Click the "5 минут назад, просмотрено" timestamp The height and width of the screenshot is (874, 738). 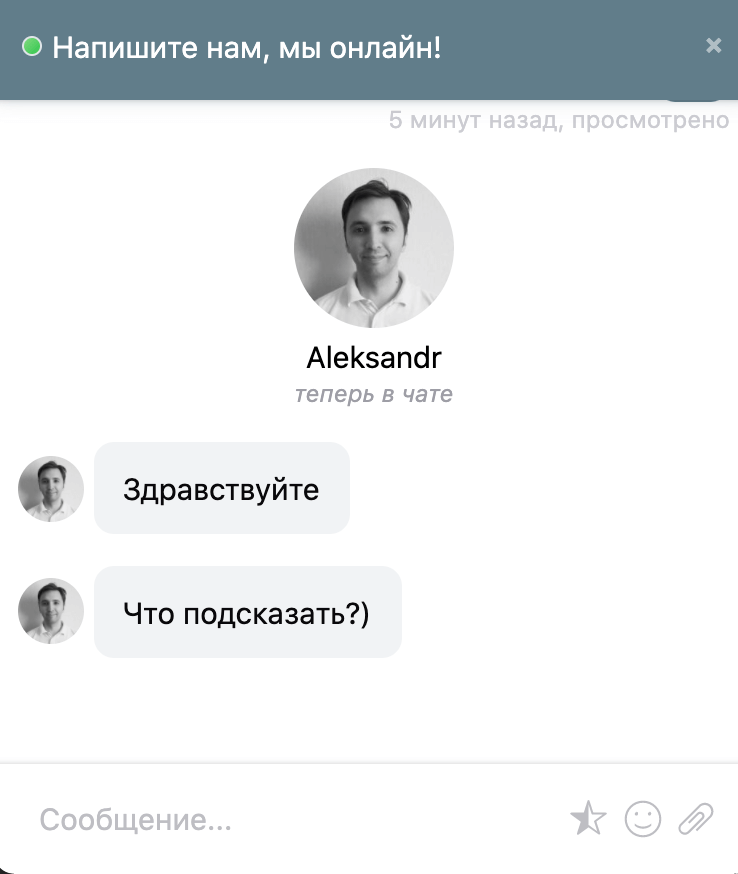(559, 120)
